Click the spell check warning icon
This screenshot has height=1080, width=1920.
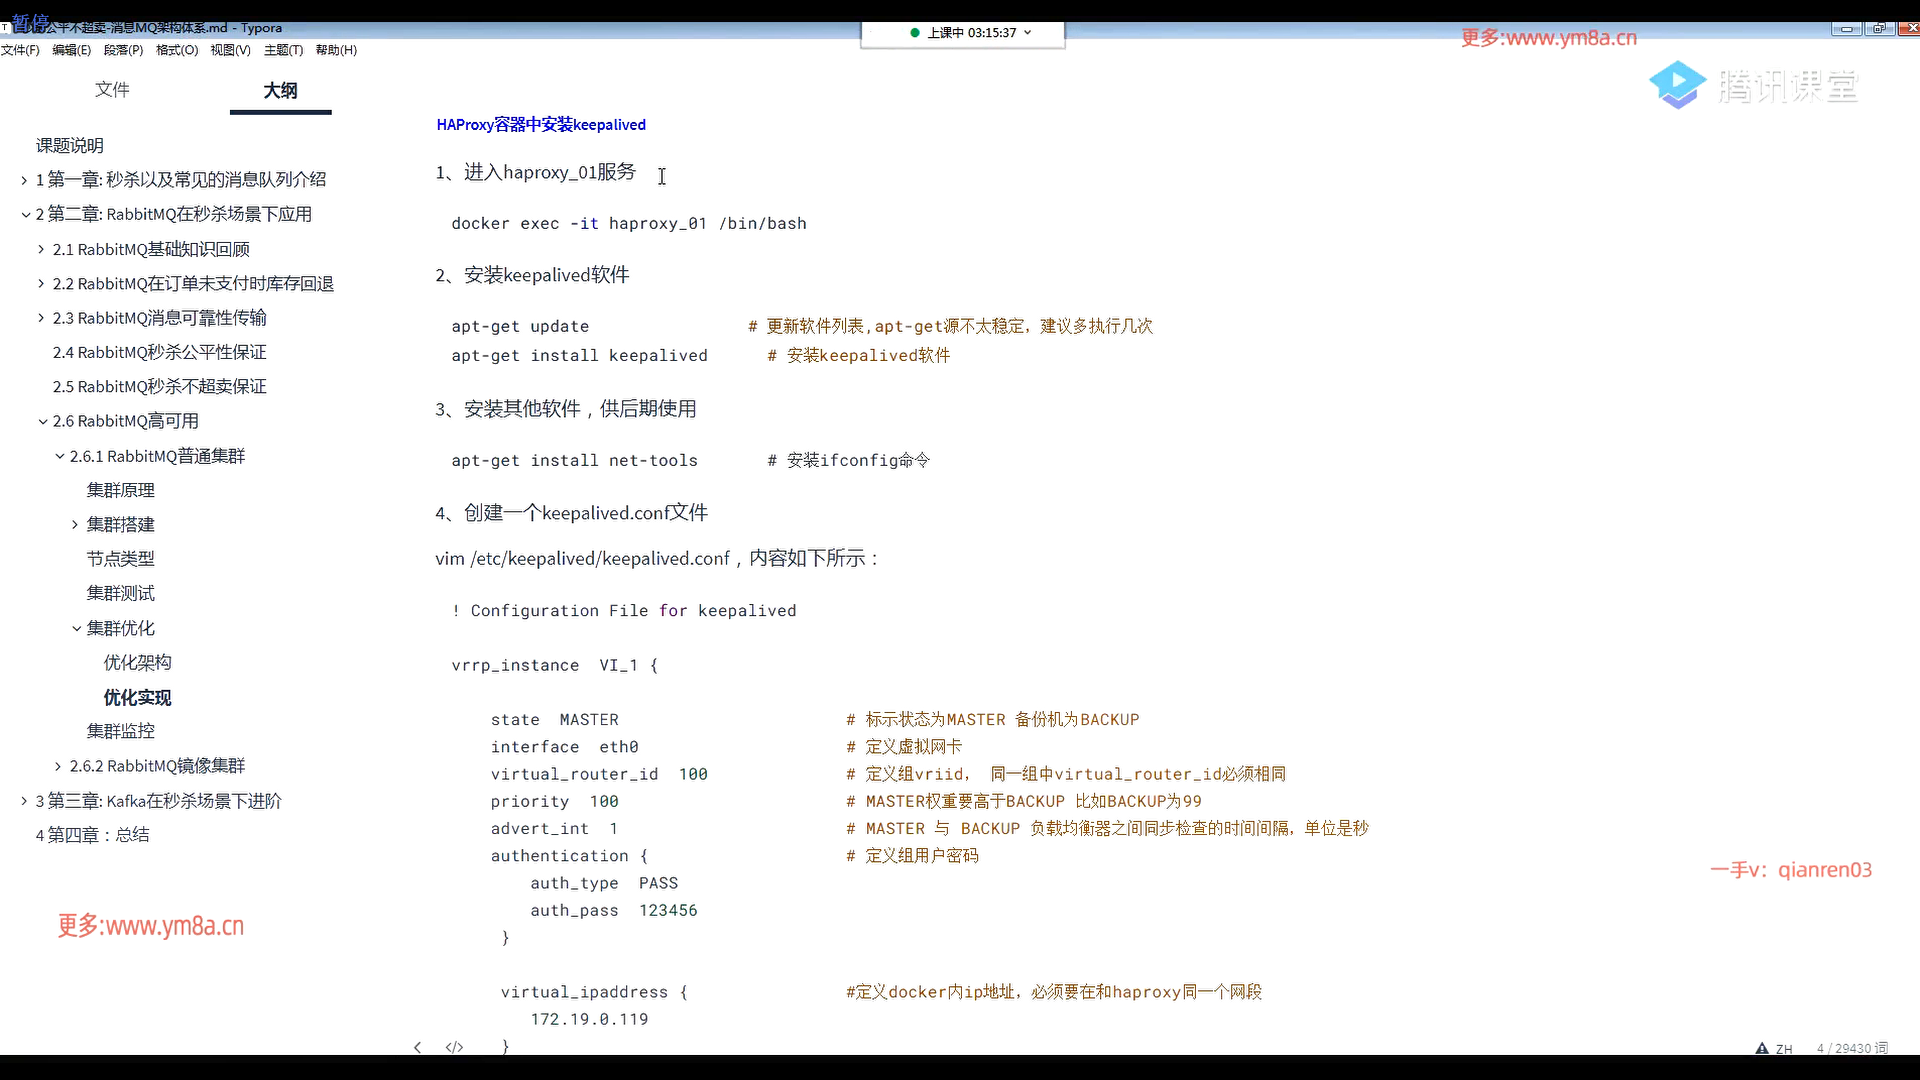click(1761, 1048)
